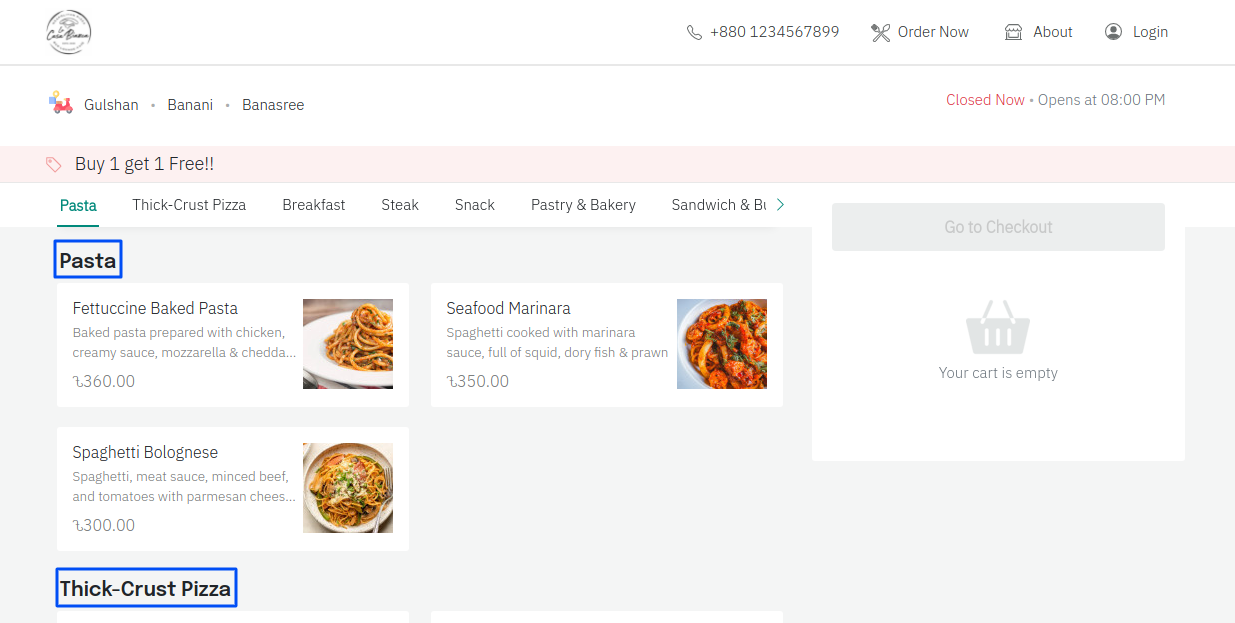
Task: Expand more categories with right chevron
Action: 780,204
